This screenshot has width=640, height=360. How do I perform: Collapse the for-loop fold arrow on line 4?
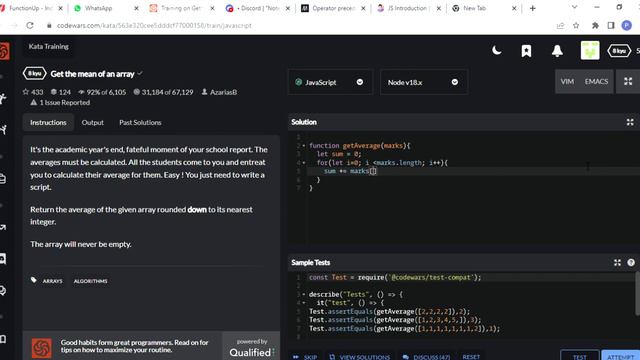(304, 163)
